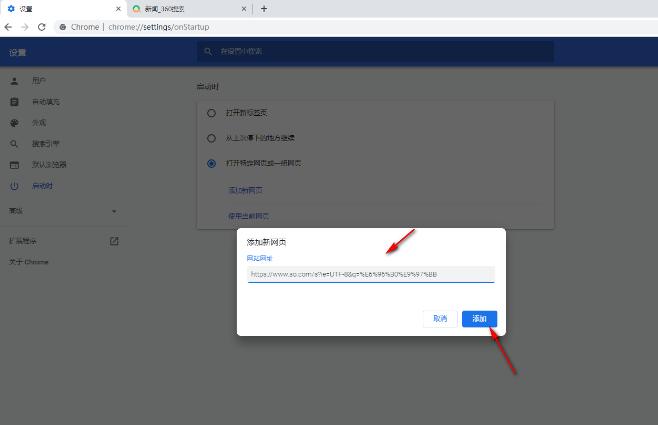The height and width of the screenshot is (425, 658).
Task: Switch to the 设置 settings tab
Action: tap(63, 9)
